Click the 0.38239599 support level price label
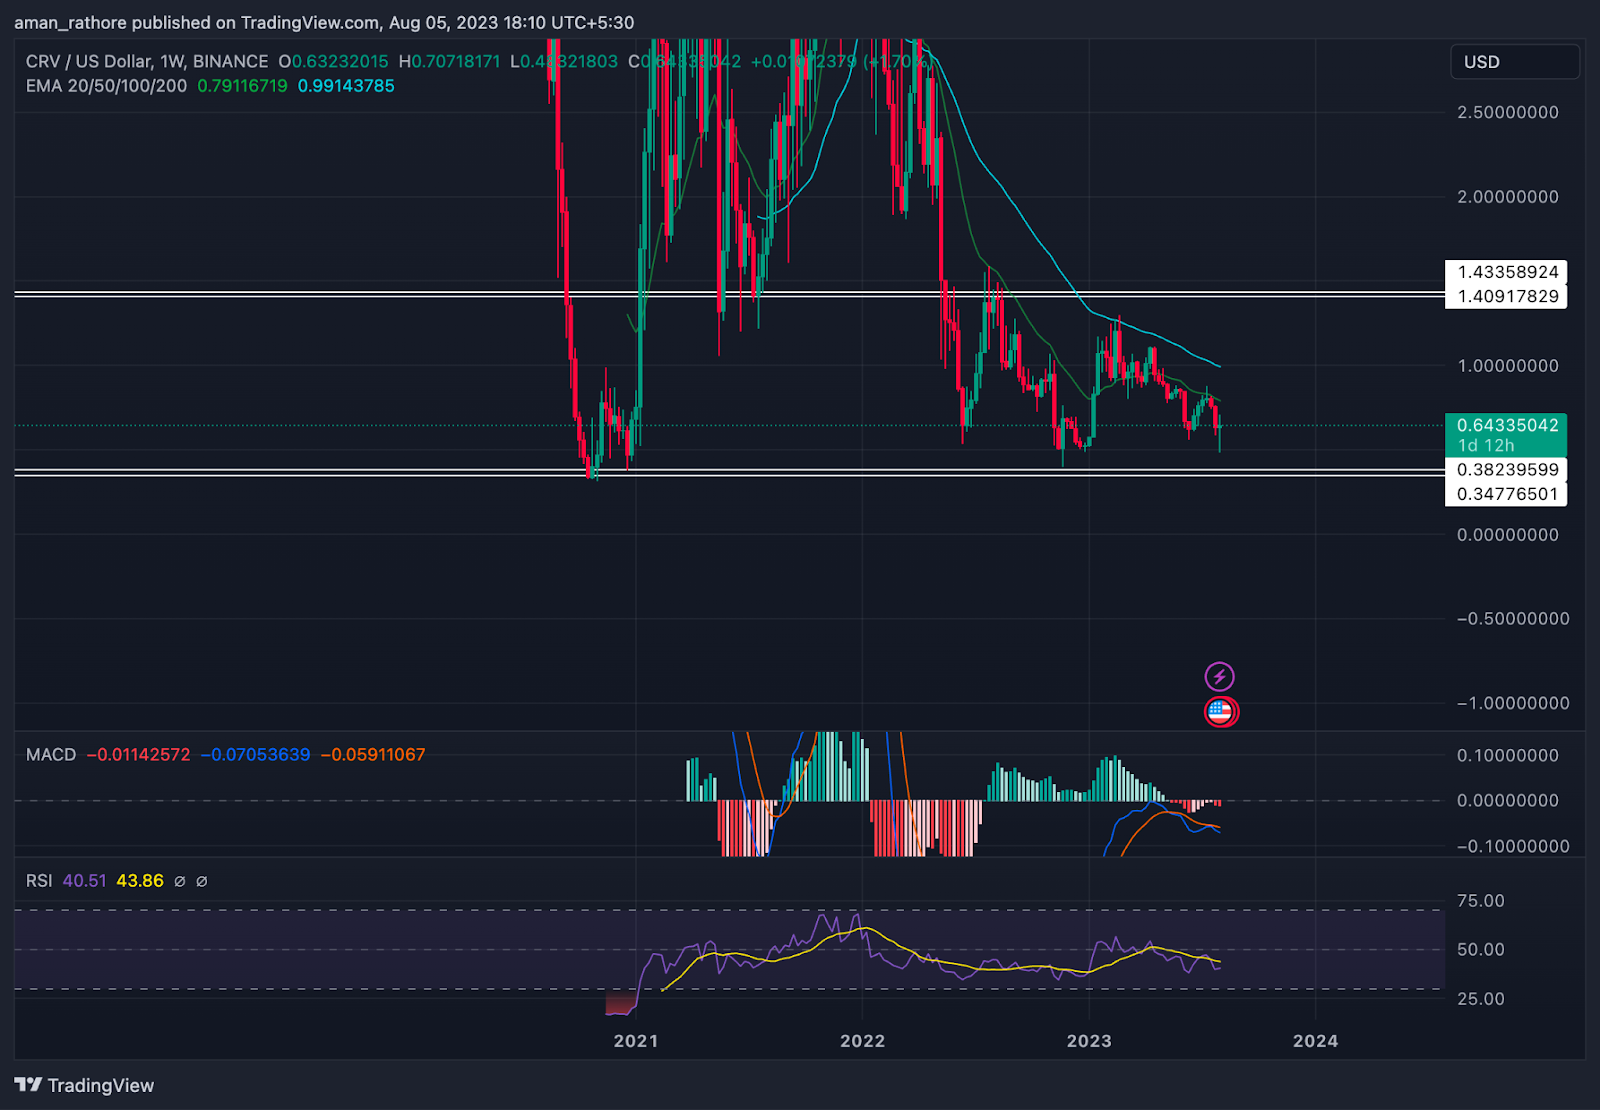The width and height of the screenshot is (1600, 1110). coord(1506,470)
